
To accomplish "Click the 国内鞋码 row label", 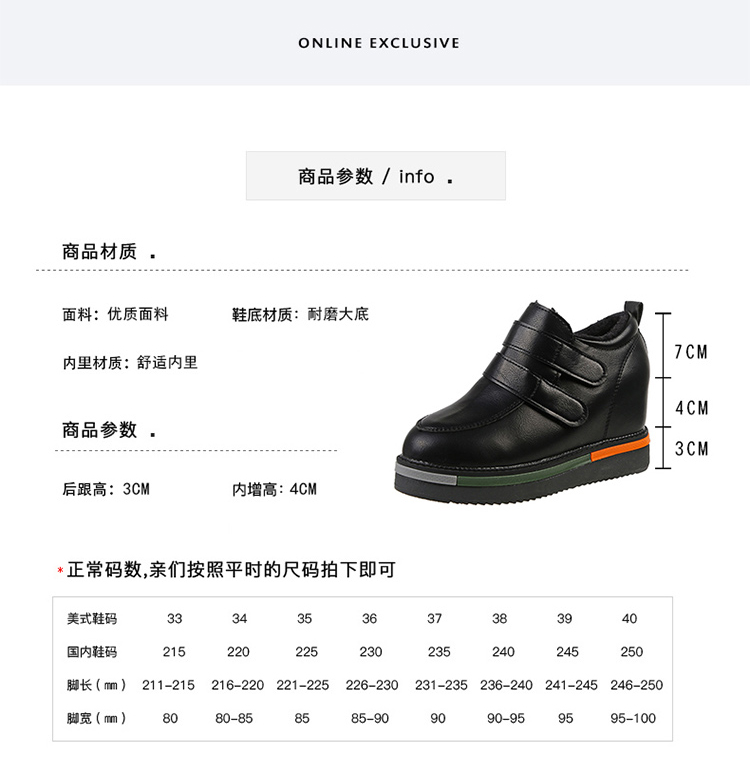I will tap(92, 652).
